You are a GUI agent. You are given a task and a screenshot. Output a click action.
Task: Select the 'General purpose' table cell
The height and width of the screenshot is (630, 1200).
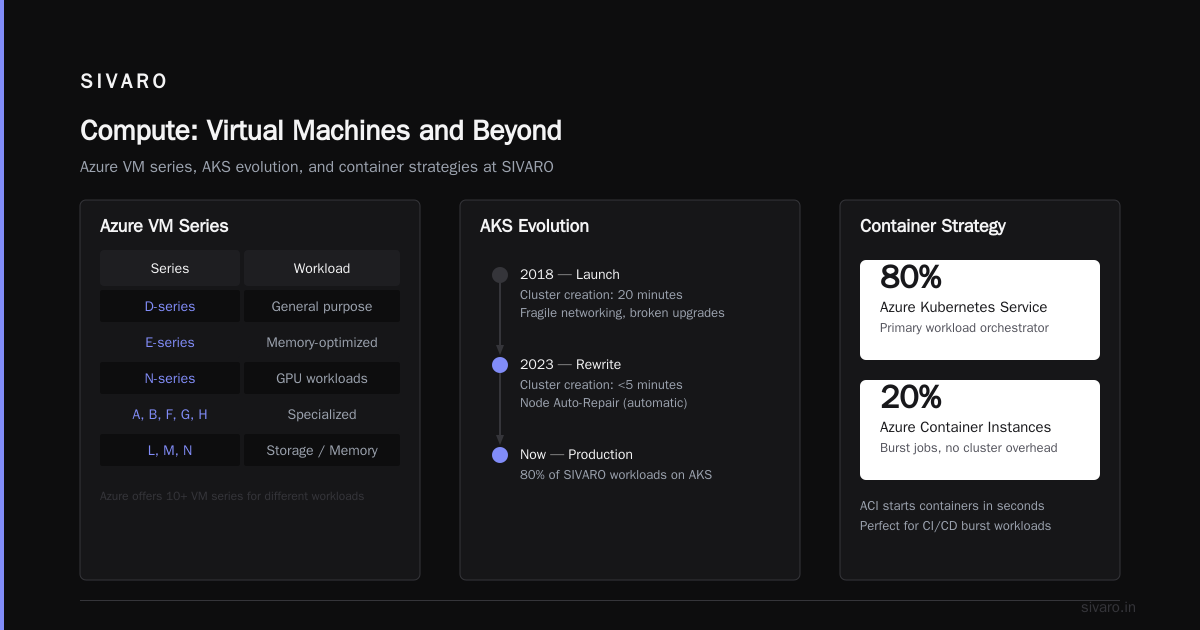pos(322,306)
